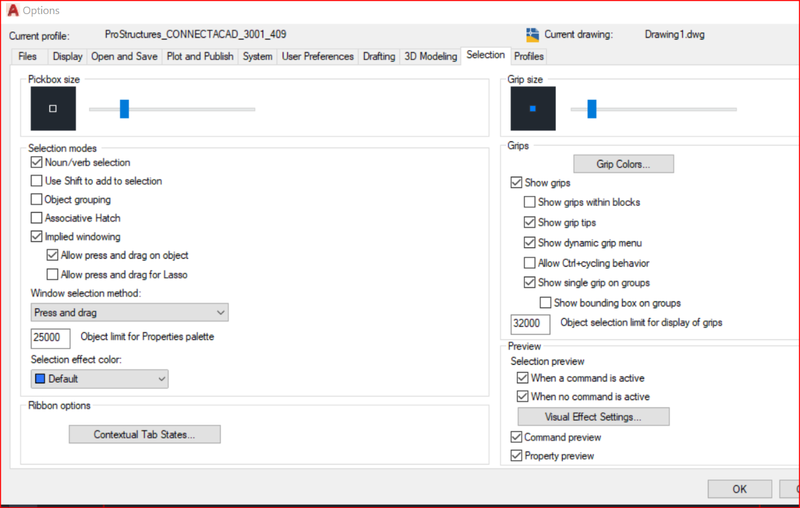Adjust the Pickbox size slider handle
This screenshot has height=508, width=800.
tap(124, 109)
